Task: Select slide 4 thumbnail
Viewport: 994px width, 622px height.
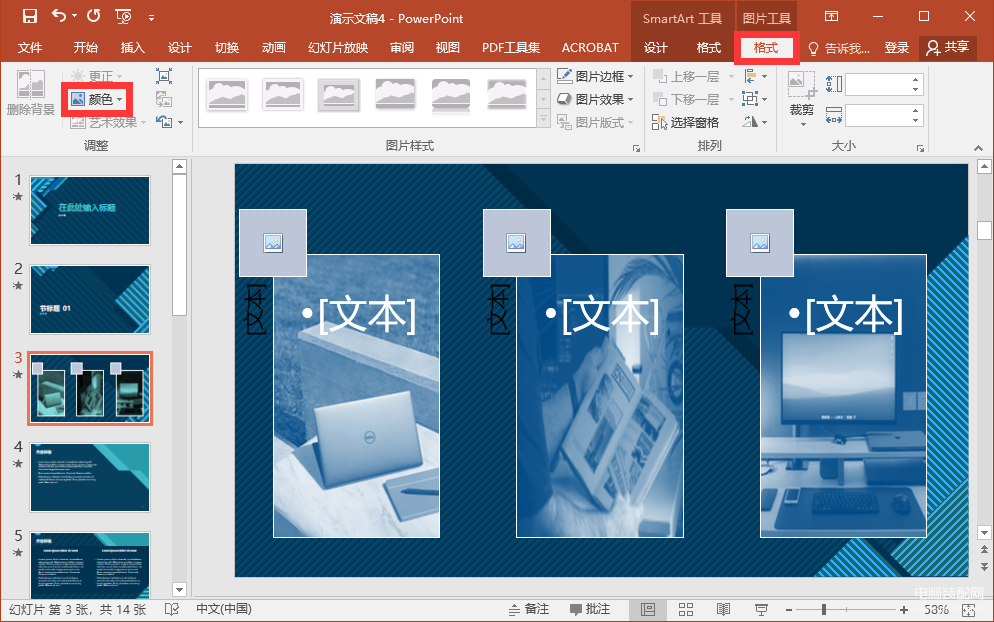Action: 90,477
